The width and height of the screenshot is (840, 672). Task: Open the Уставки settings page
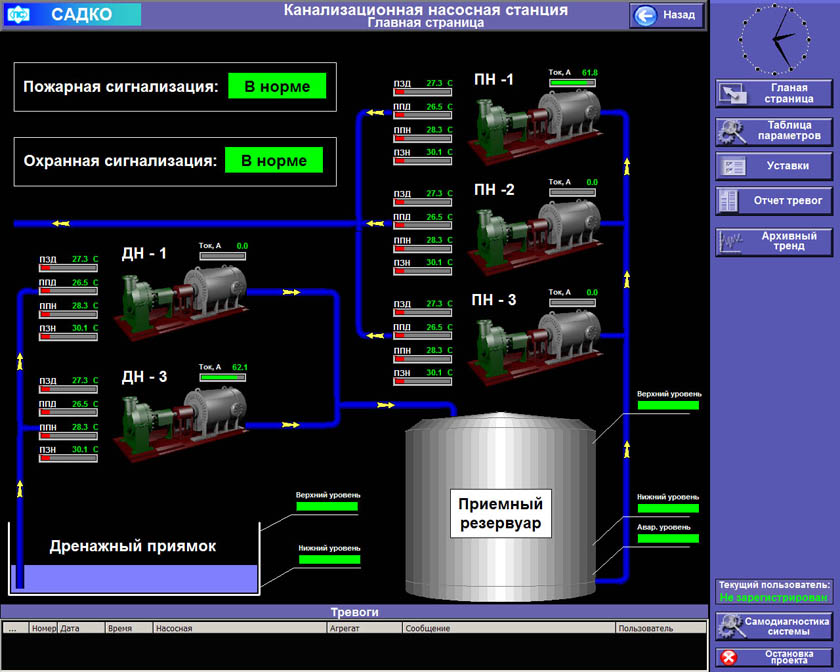click(774, 166)
